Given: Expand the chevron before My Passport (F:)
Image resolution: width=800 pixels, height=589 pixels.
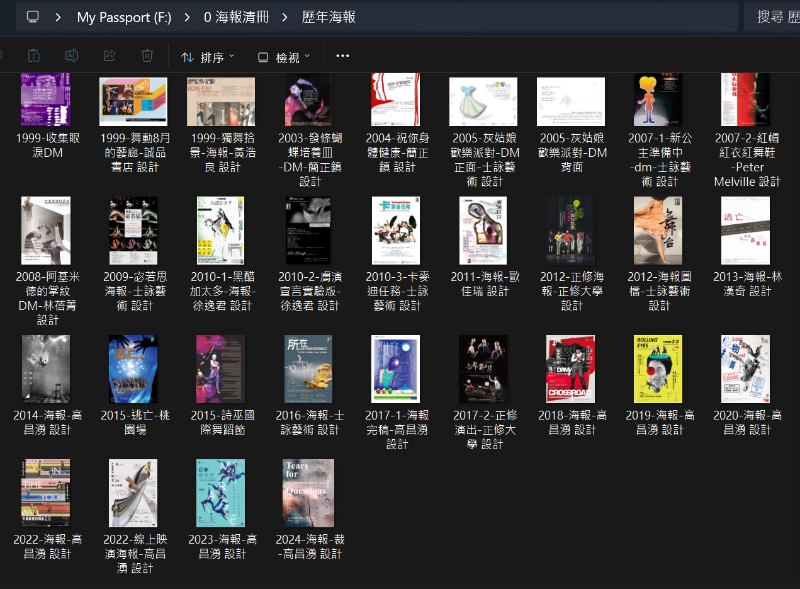Looking at the screenshot, I should tap(60, 17).
